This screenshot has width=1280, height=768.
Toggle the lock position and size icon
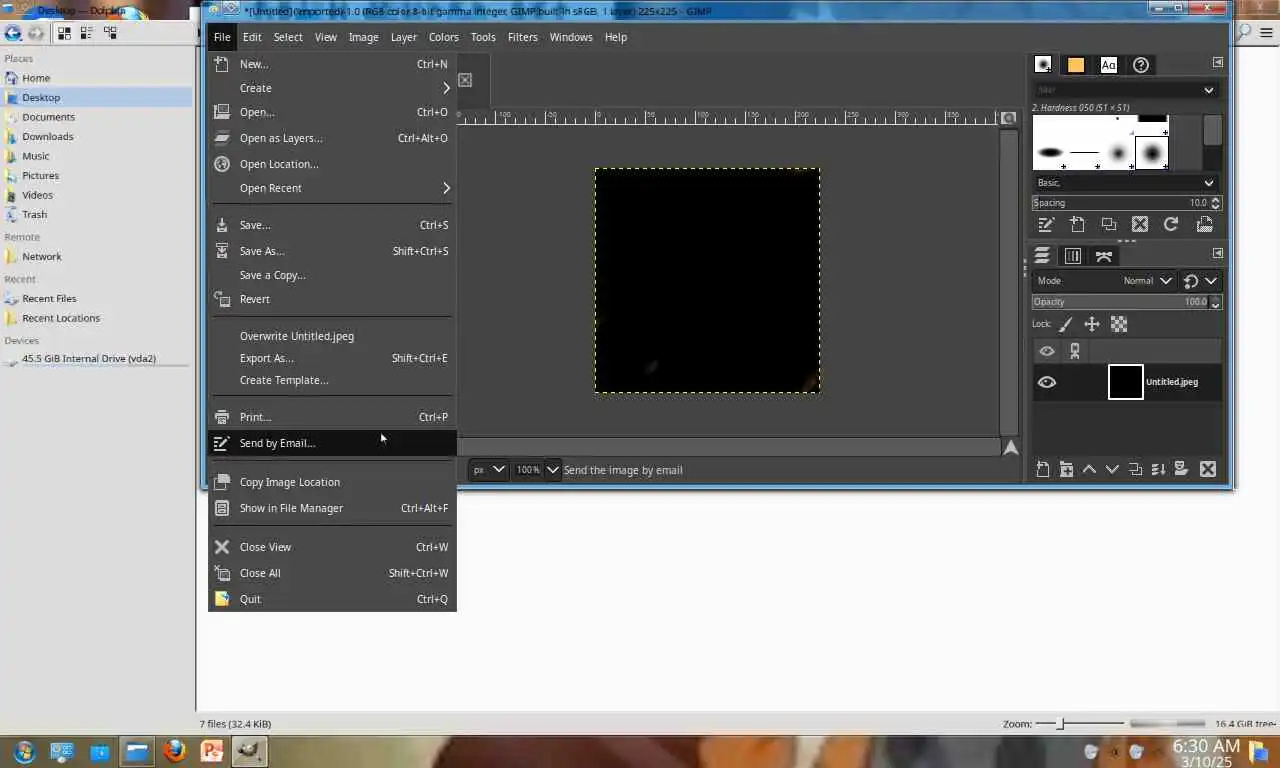pyautogui.click(x=1092, y=324)
